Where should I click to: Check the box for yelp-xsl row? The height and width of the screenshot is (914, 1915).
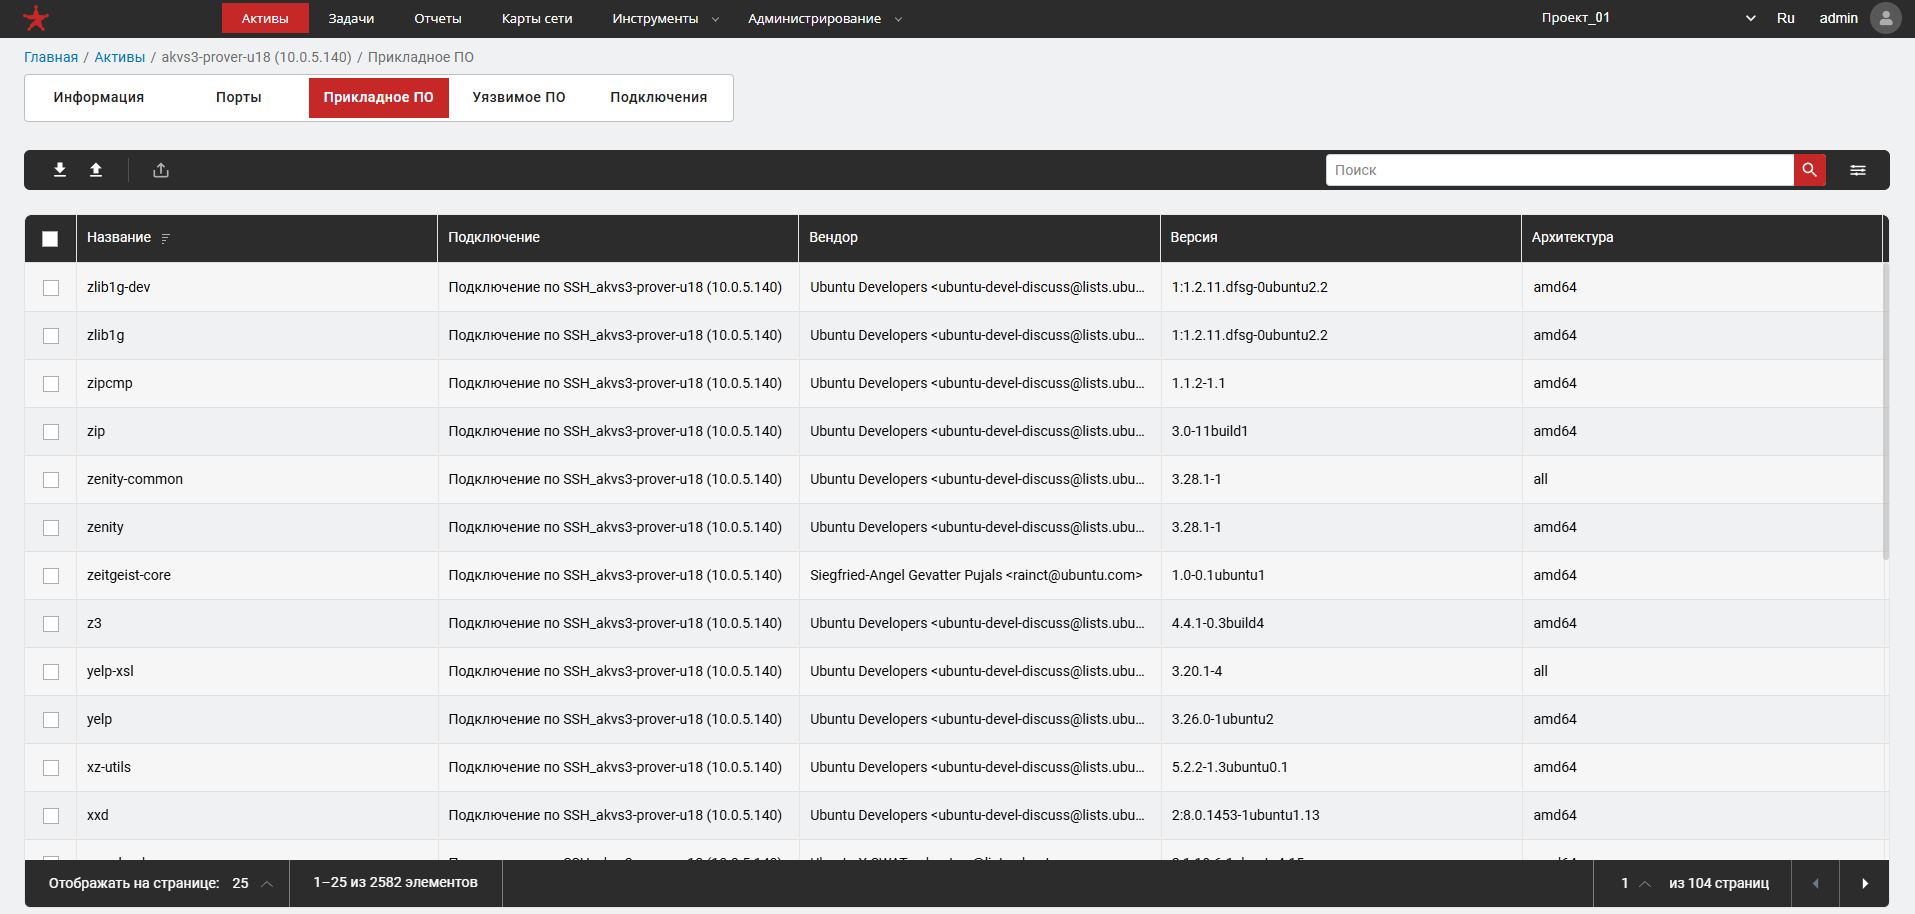[51, 672]
